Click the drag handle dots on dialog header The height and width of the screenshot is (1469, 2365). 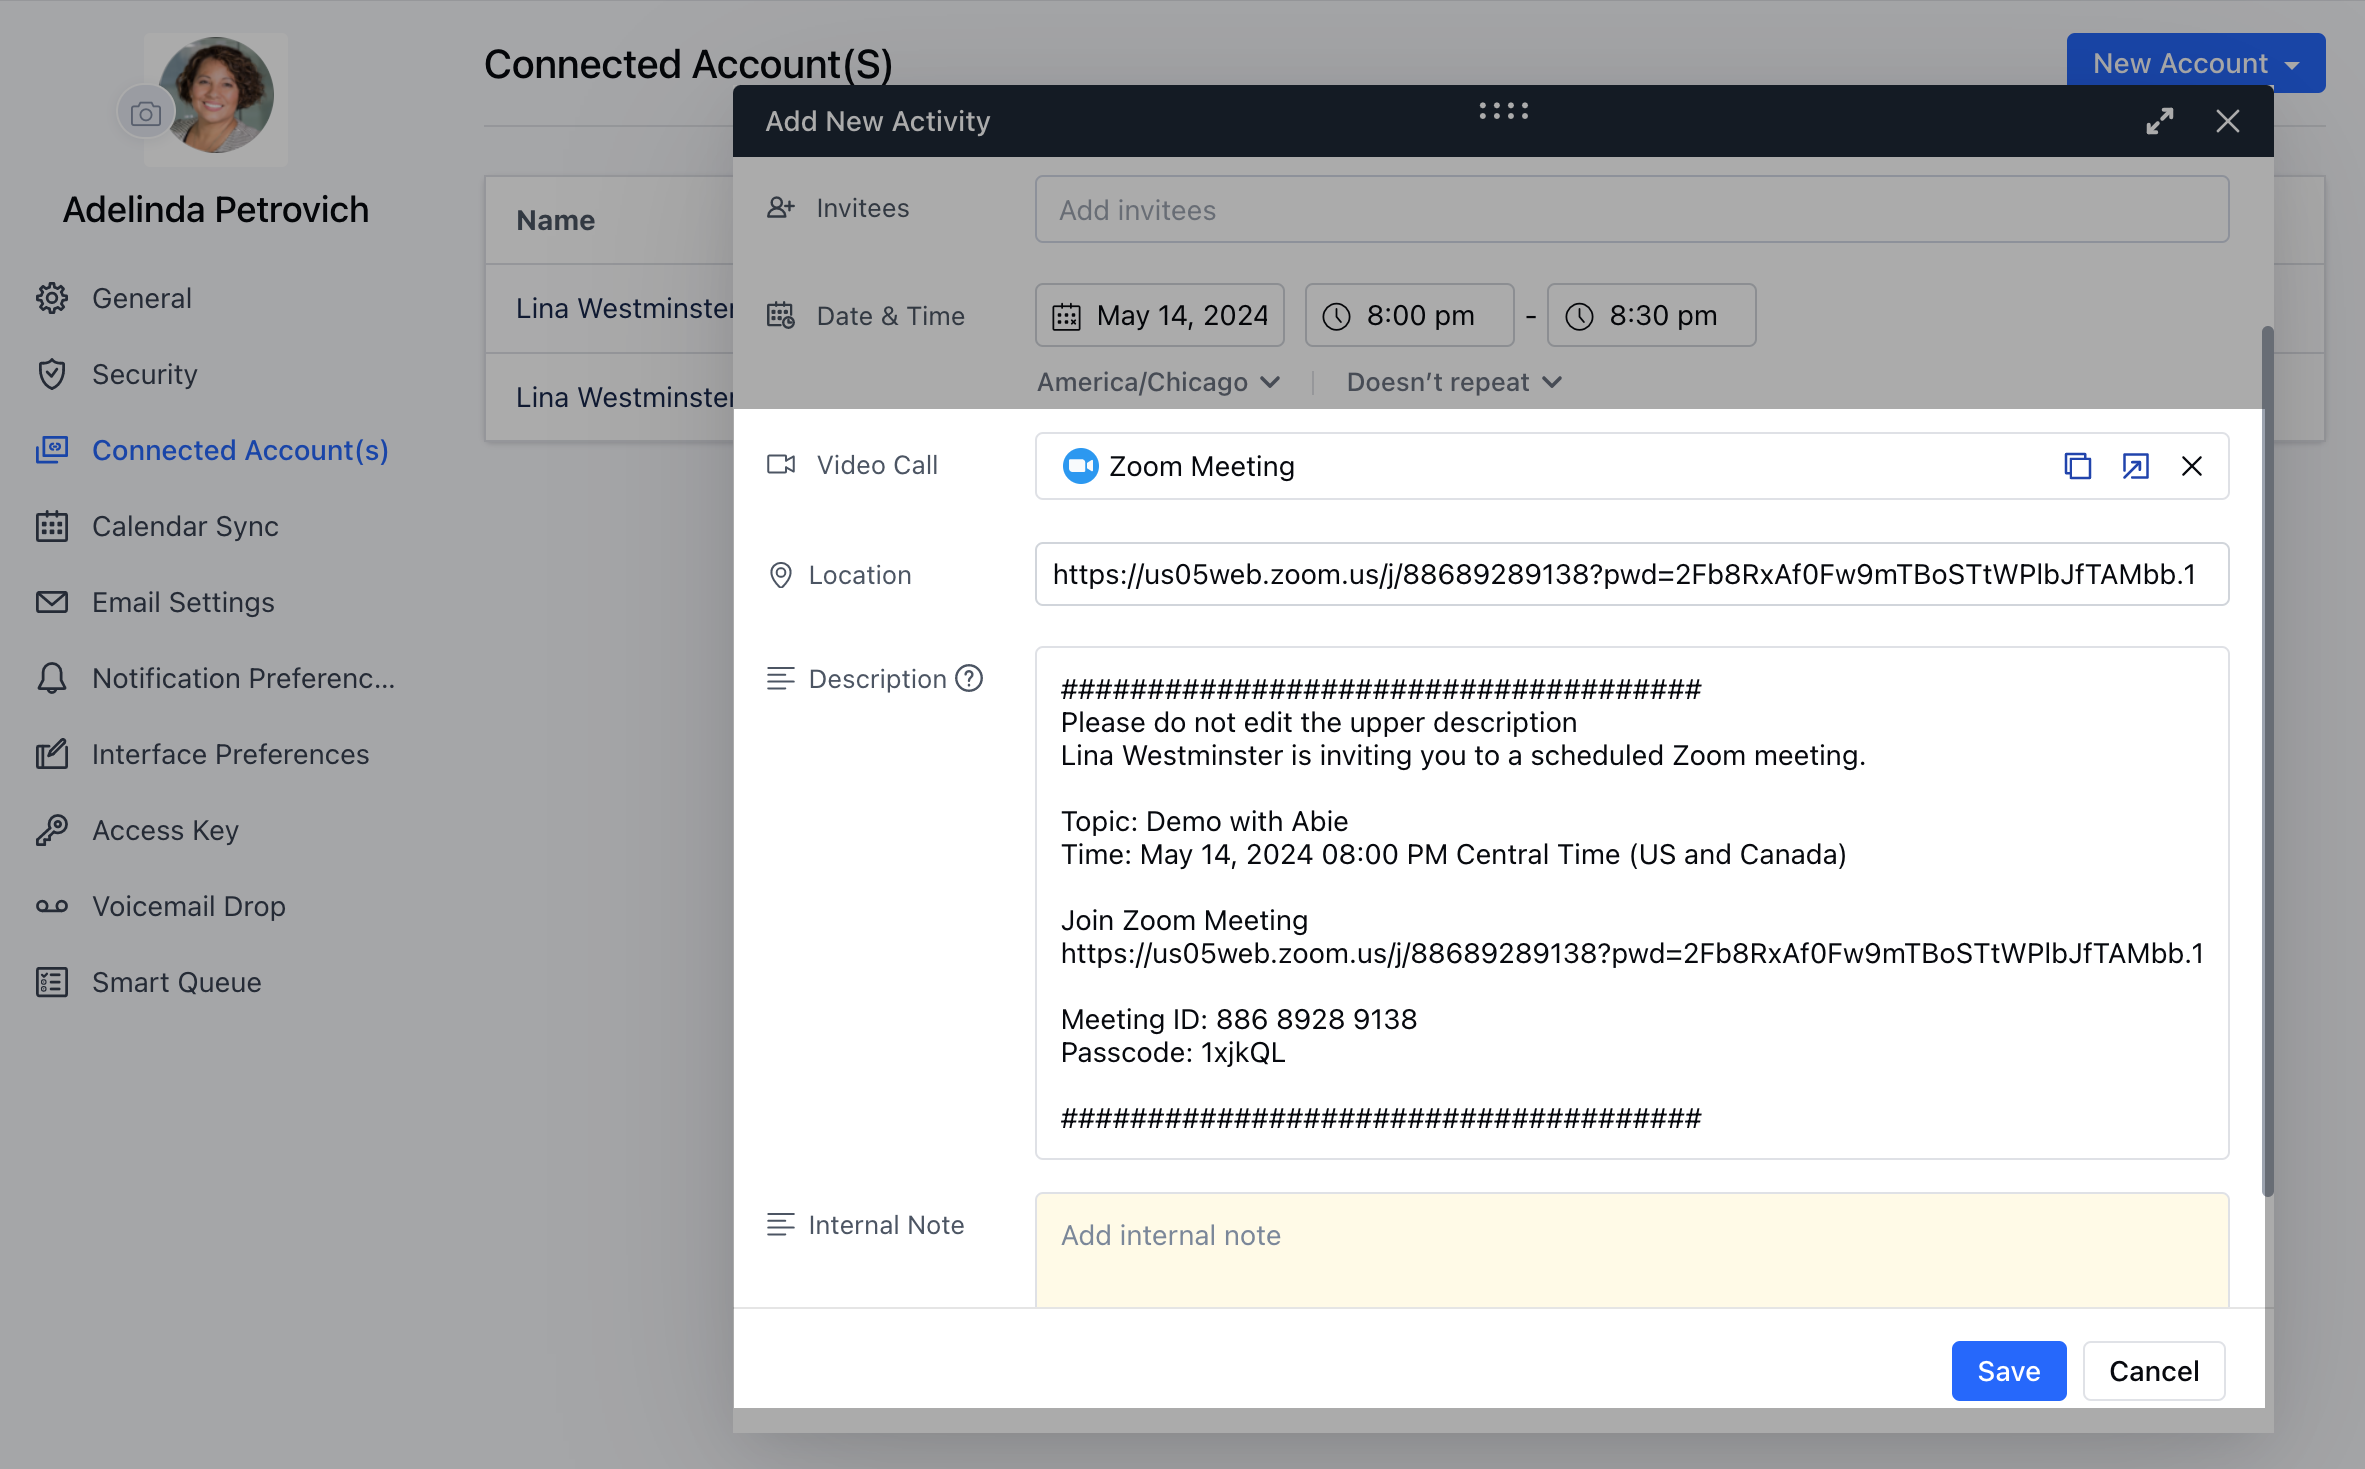tap(1503, 111)
